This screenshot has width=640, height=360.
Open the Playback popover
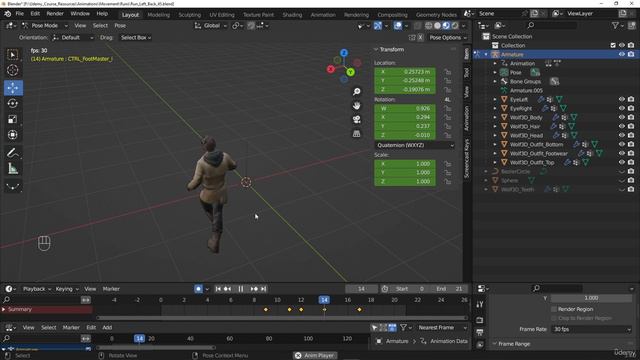37,289
